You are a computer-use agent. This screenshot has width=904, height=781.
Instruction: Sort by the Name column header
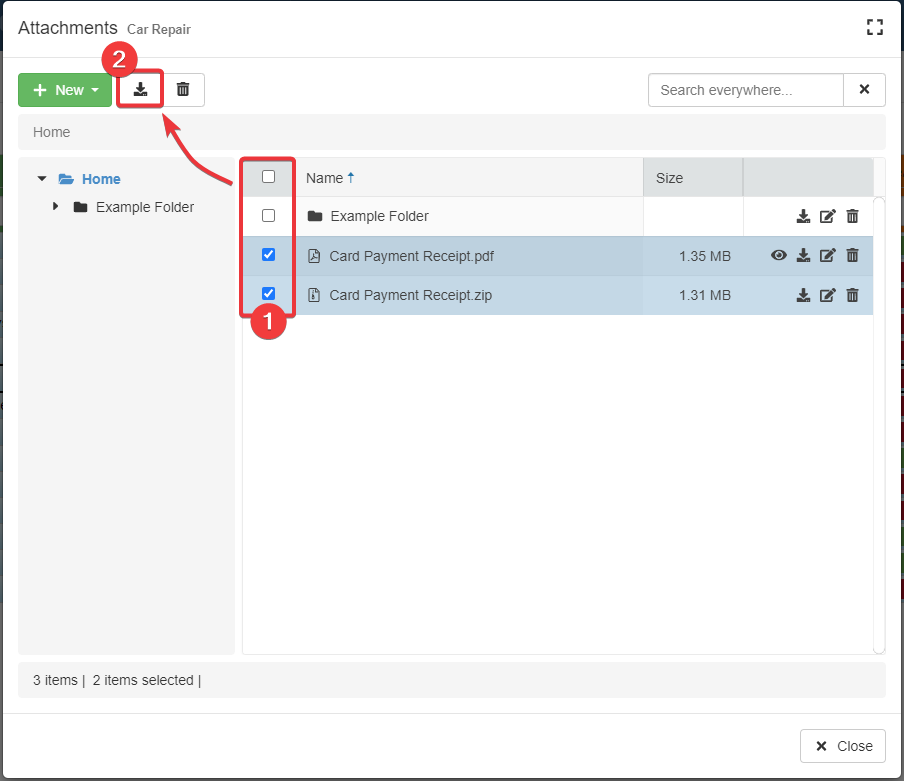point(325,178)
